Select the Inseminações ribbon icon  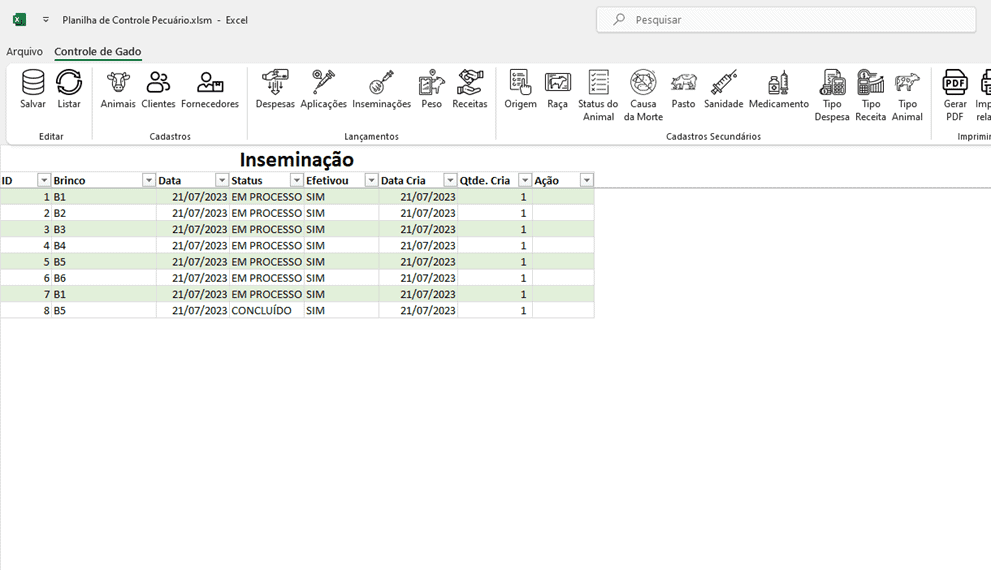(x=381, y=83)
